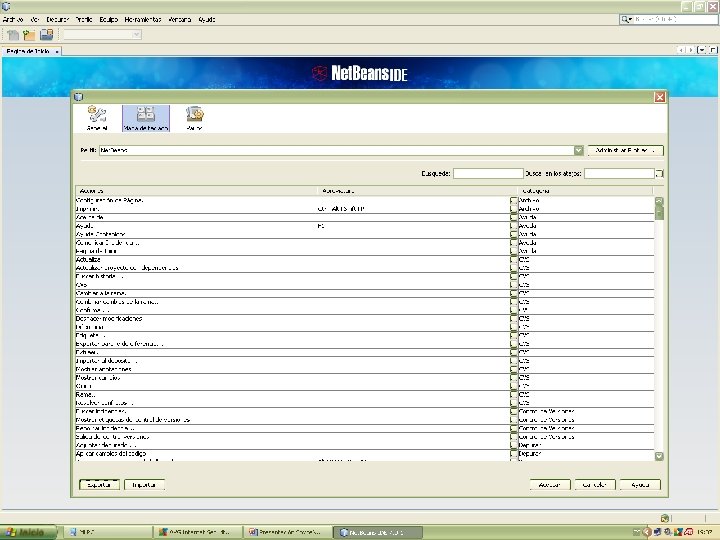Open the Archivo menu

click(13, 19)
